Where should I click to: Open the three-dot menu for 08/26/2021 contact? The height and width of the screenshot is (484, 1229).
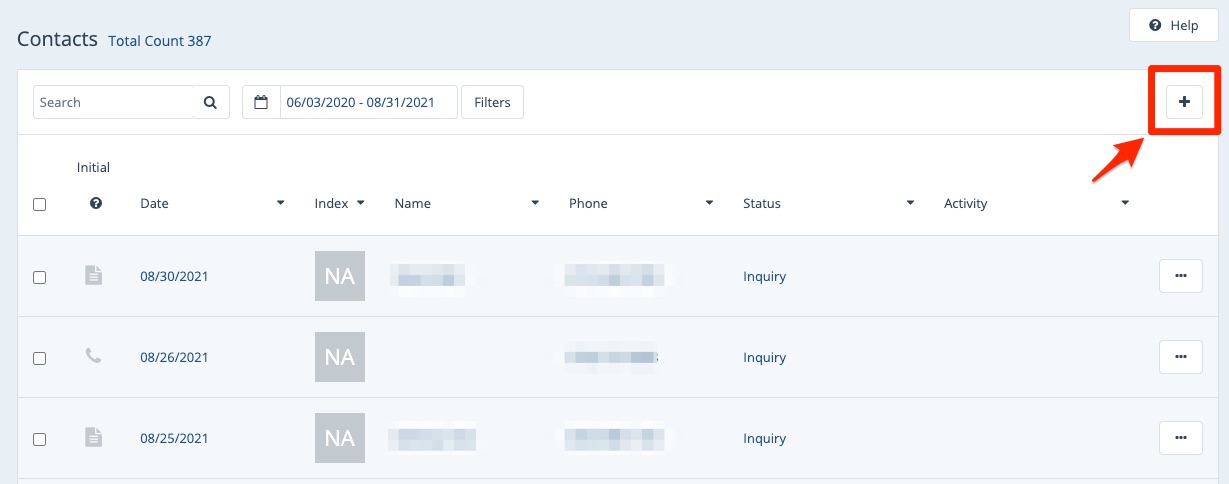(x=1180, y=356)
